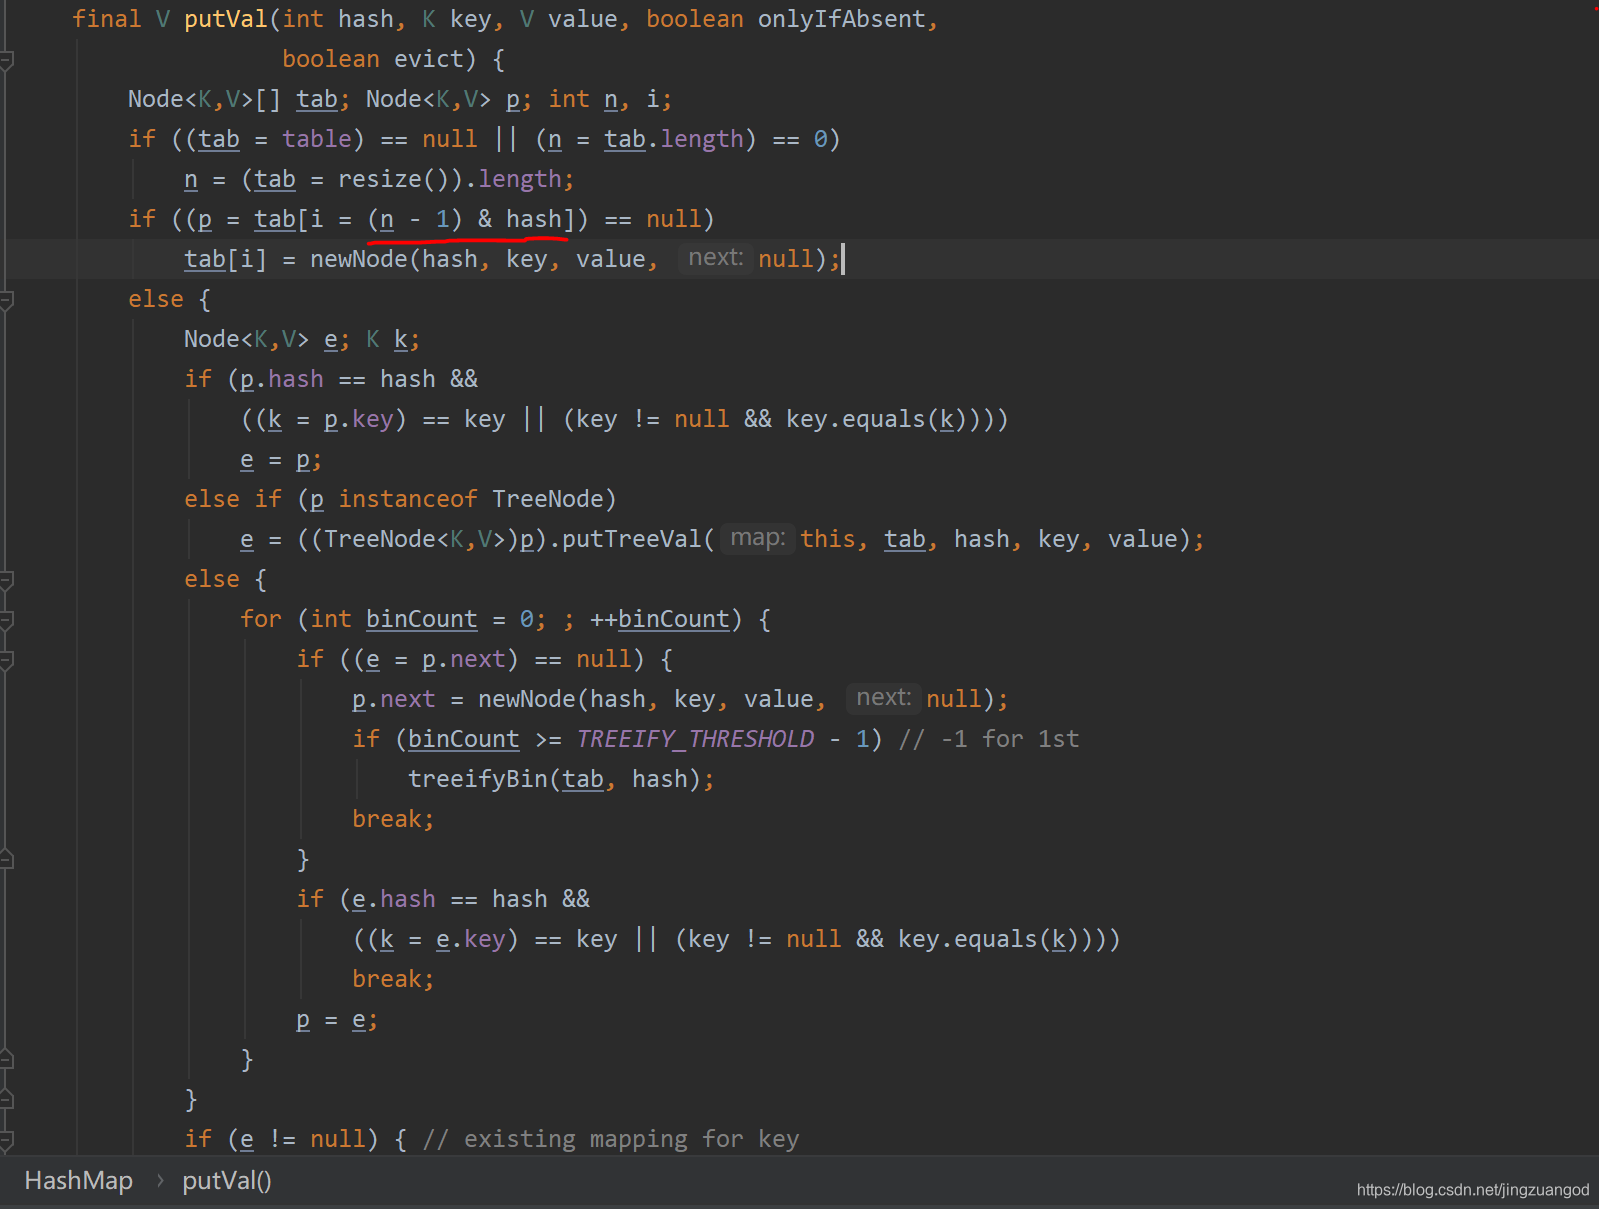Click the 'table' field reference

point(317,139)
